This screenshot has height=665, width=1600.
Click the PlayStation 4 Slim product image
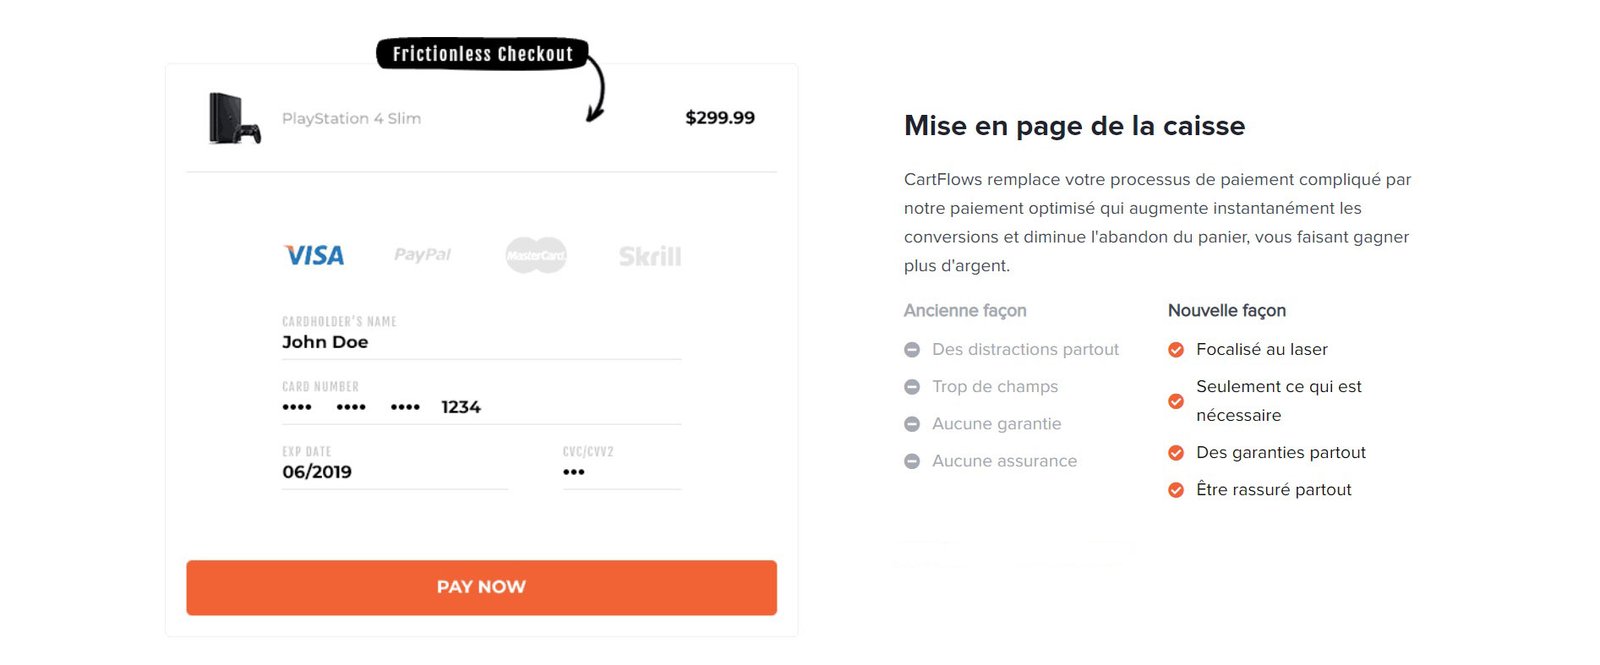[234, 118]
